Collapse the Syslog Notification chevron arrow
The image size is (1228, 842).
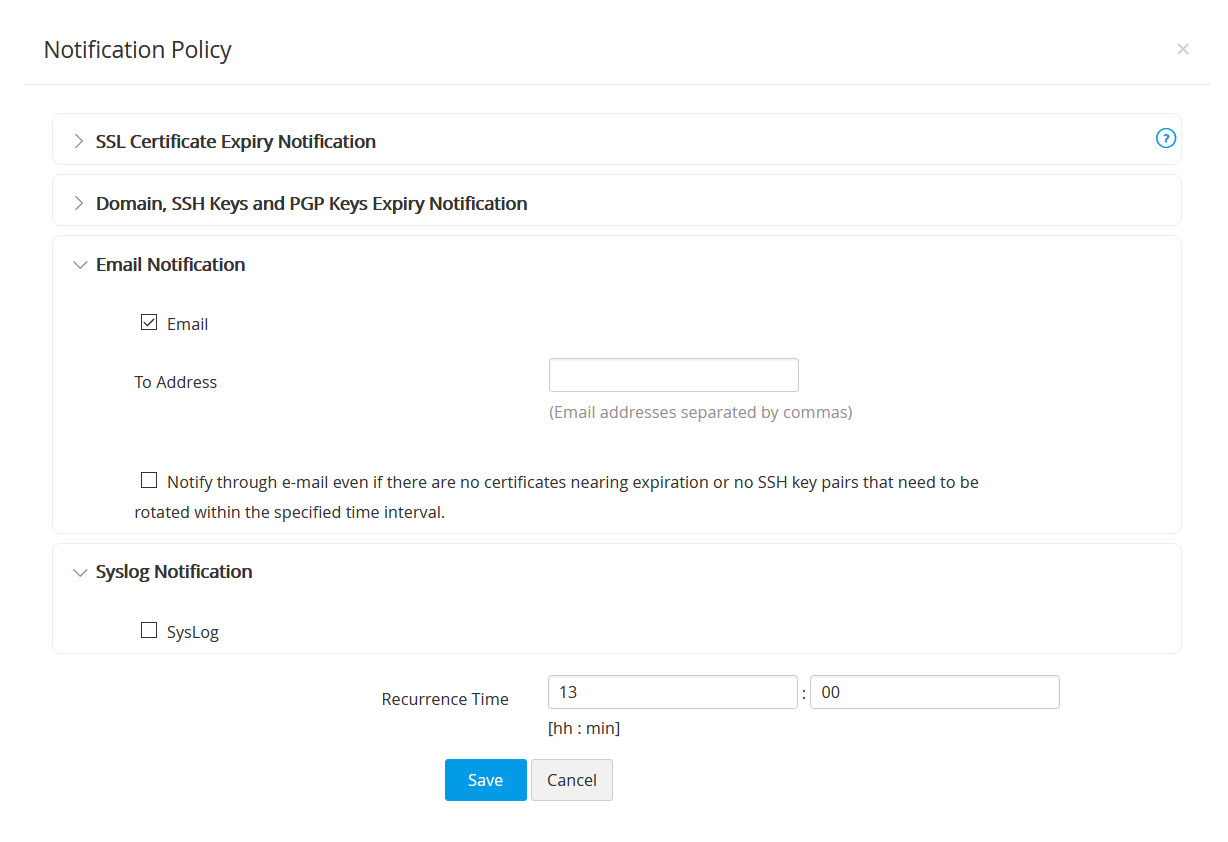coord(80,572)
